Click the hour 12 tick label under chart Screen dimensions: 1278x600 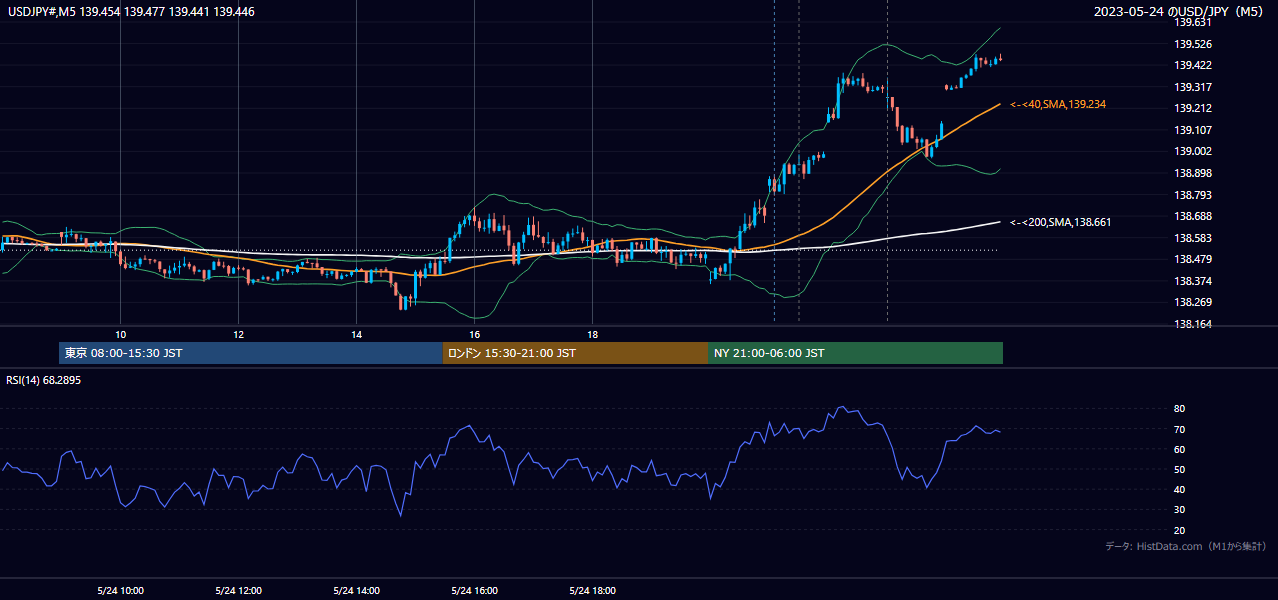click(x=238, y=334)
